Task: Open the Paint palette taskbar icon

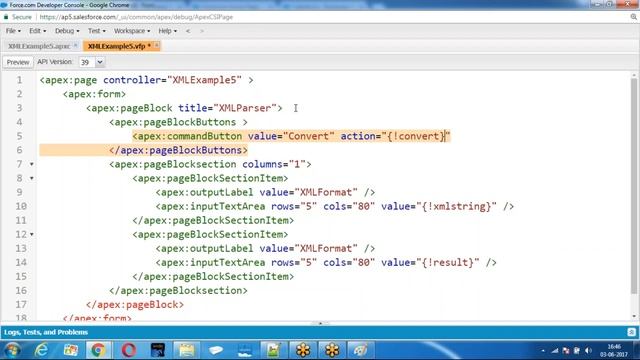Action: click(360, 350)
